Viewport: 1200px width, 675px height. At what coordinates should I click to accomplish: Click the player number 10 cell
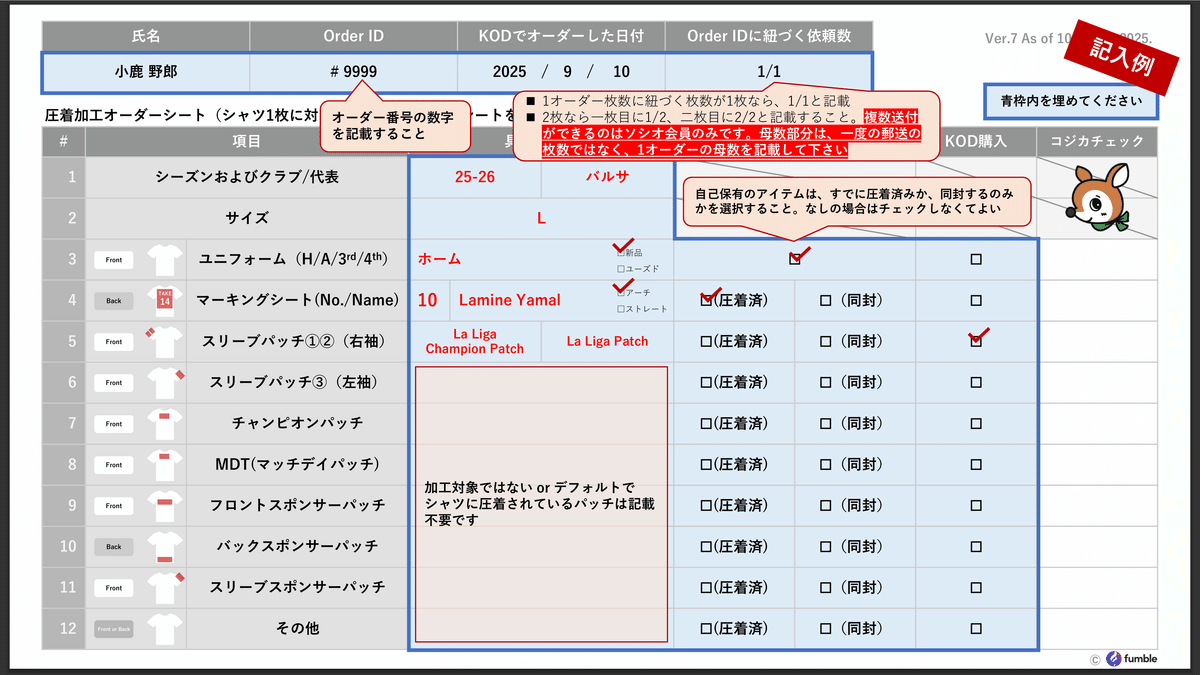pyautogui.click(x=428, y=300)
